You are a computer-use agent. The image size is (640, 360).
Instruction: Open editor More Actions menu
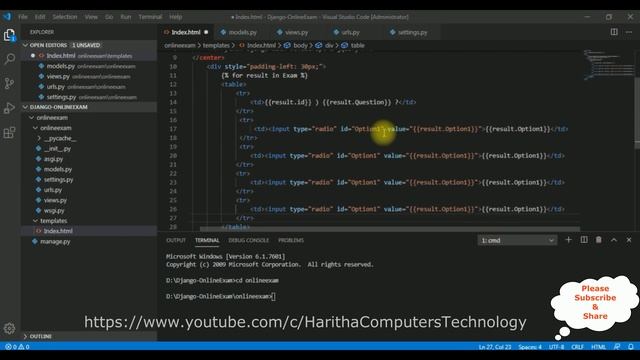(x=629, y=32)
